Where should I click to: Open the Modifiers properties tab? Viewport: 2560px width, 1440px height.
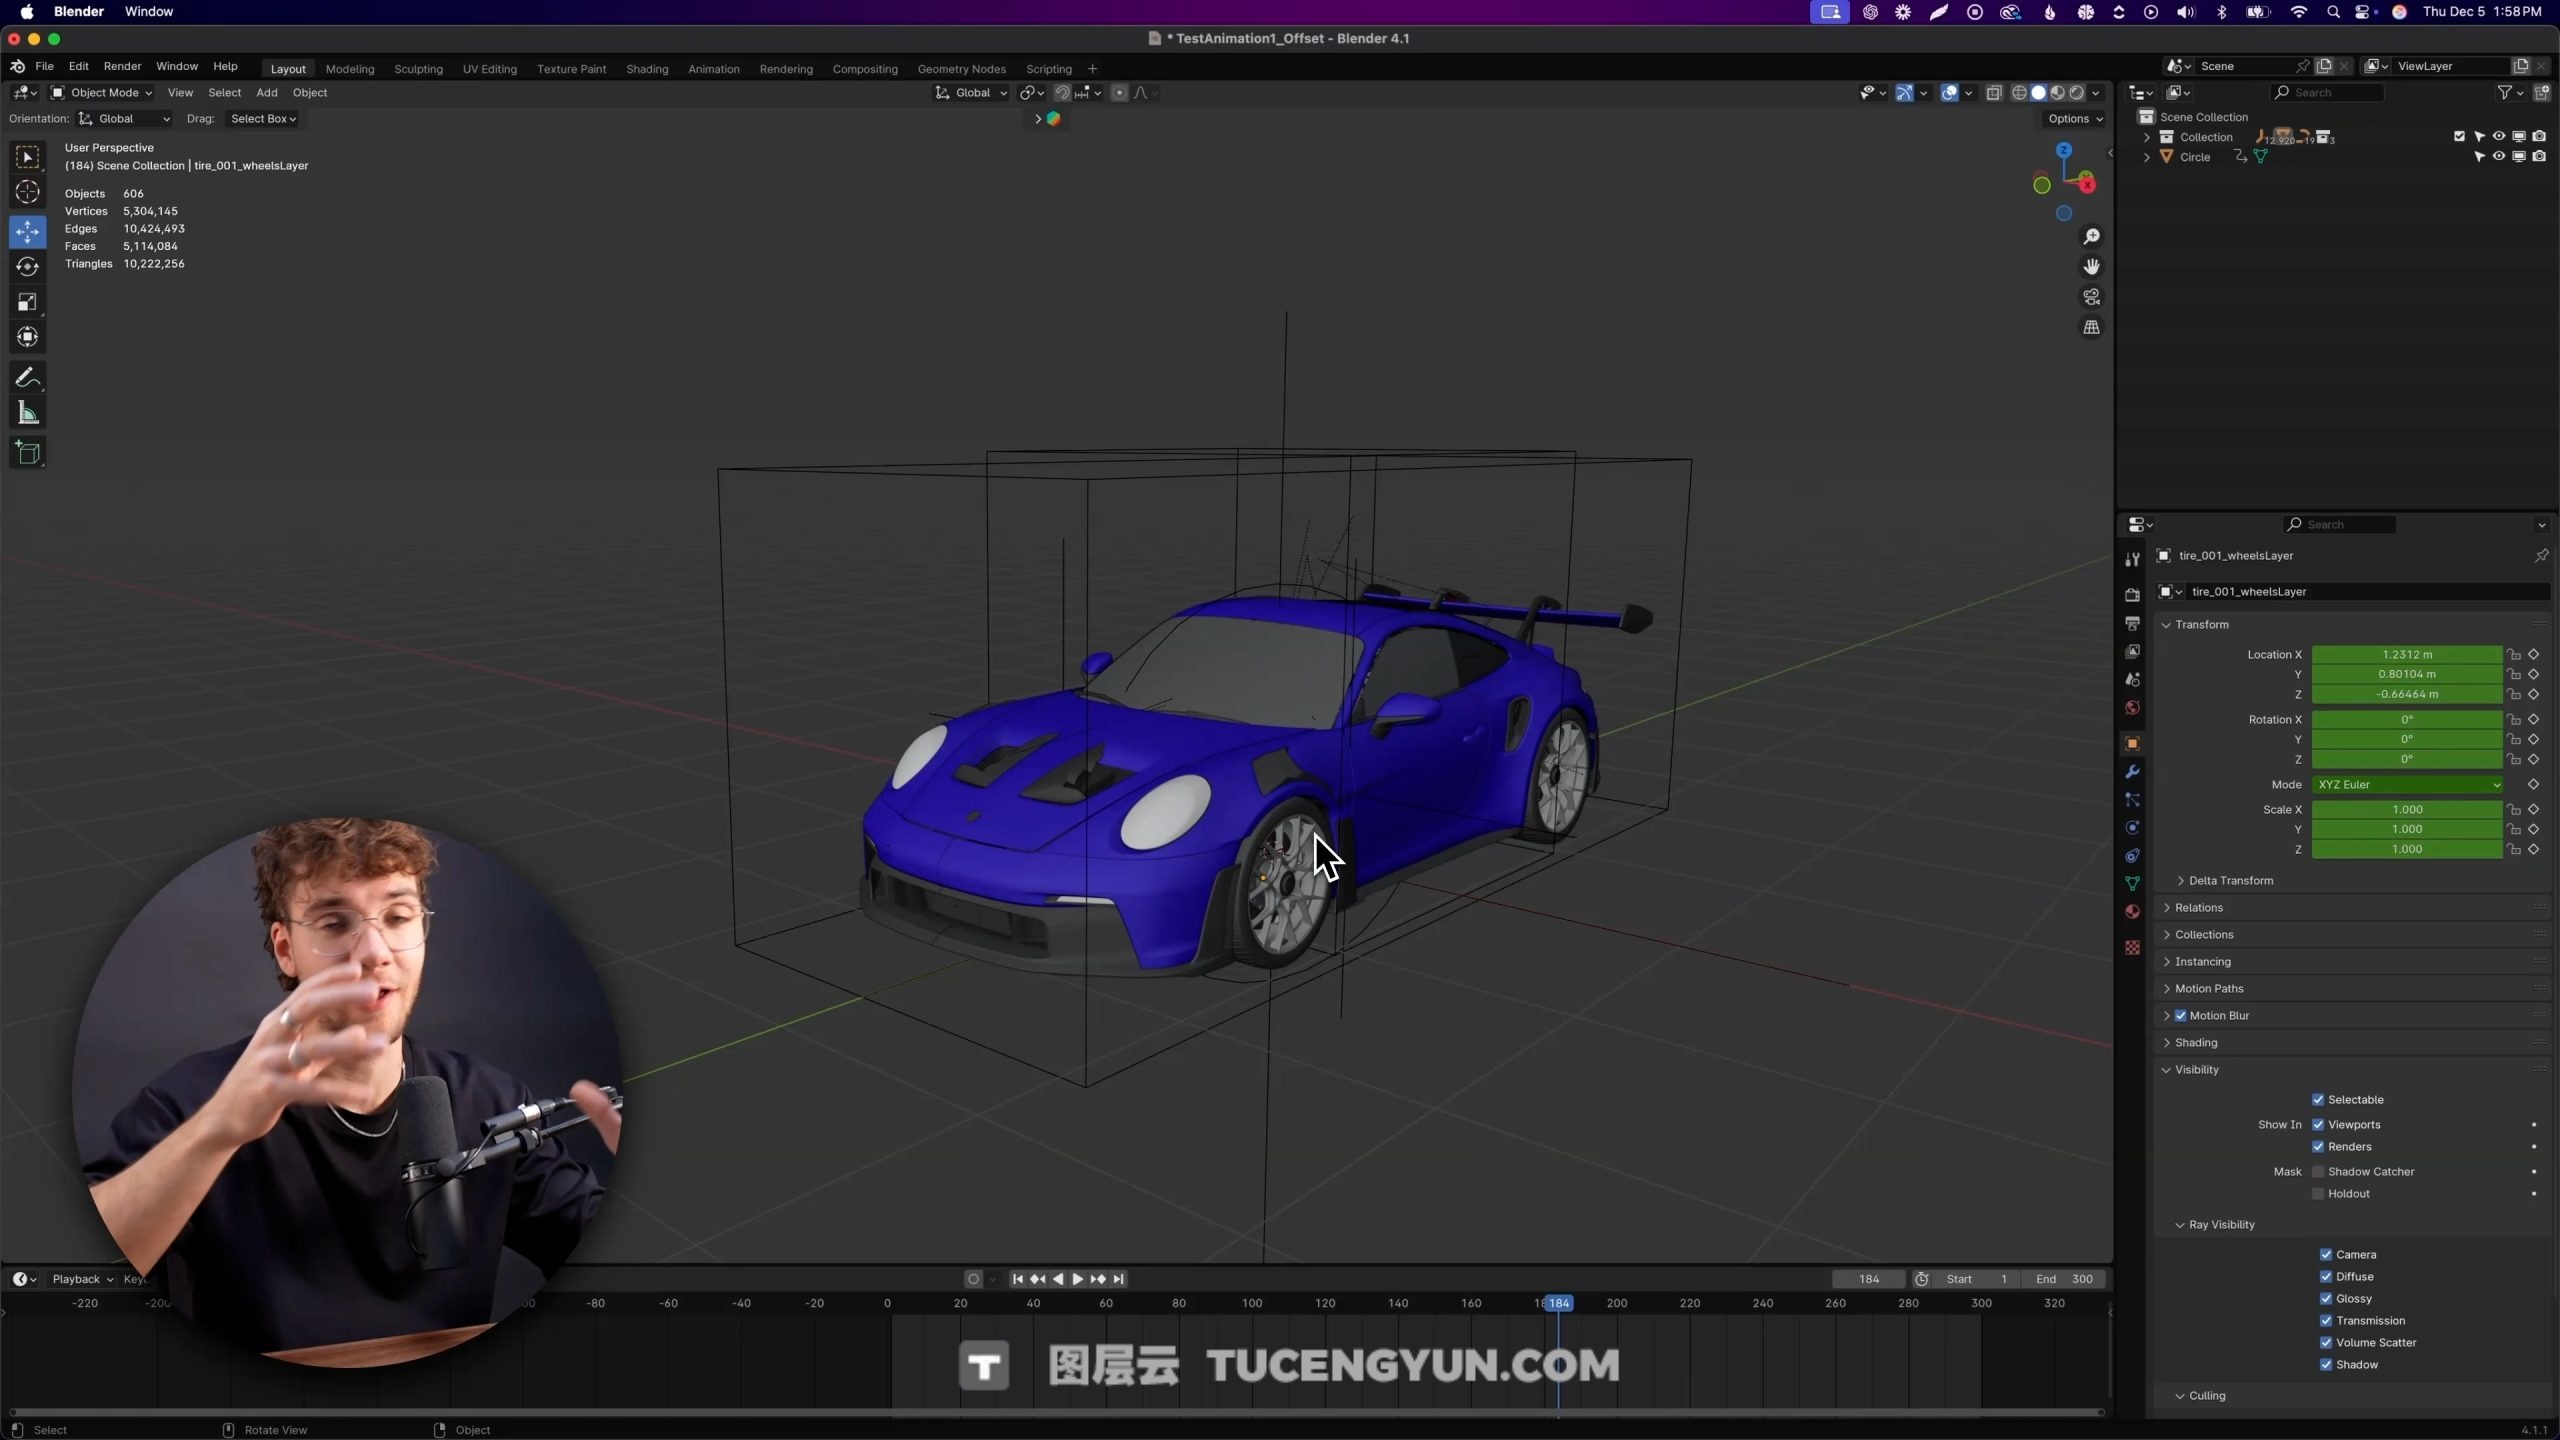tap(2132, 772)
